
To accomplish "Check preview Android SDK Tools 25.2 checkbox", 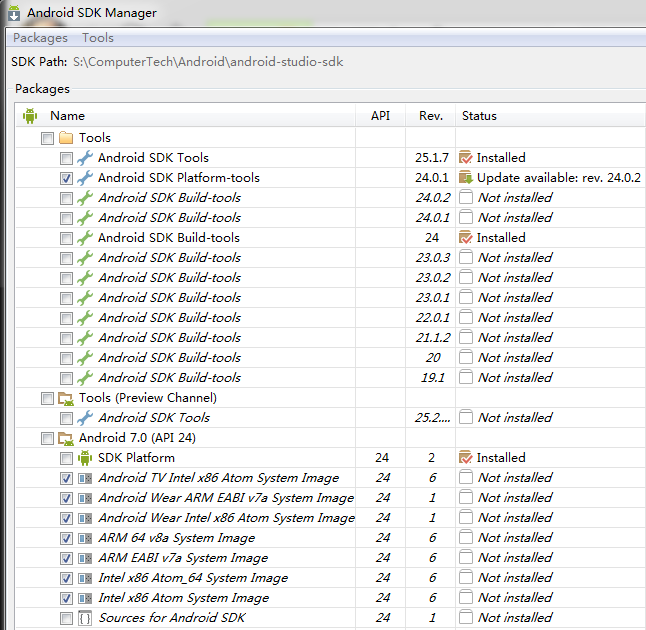I will pos(66,418).
